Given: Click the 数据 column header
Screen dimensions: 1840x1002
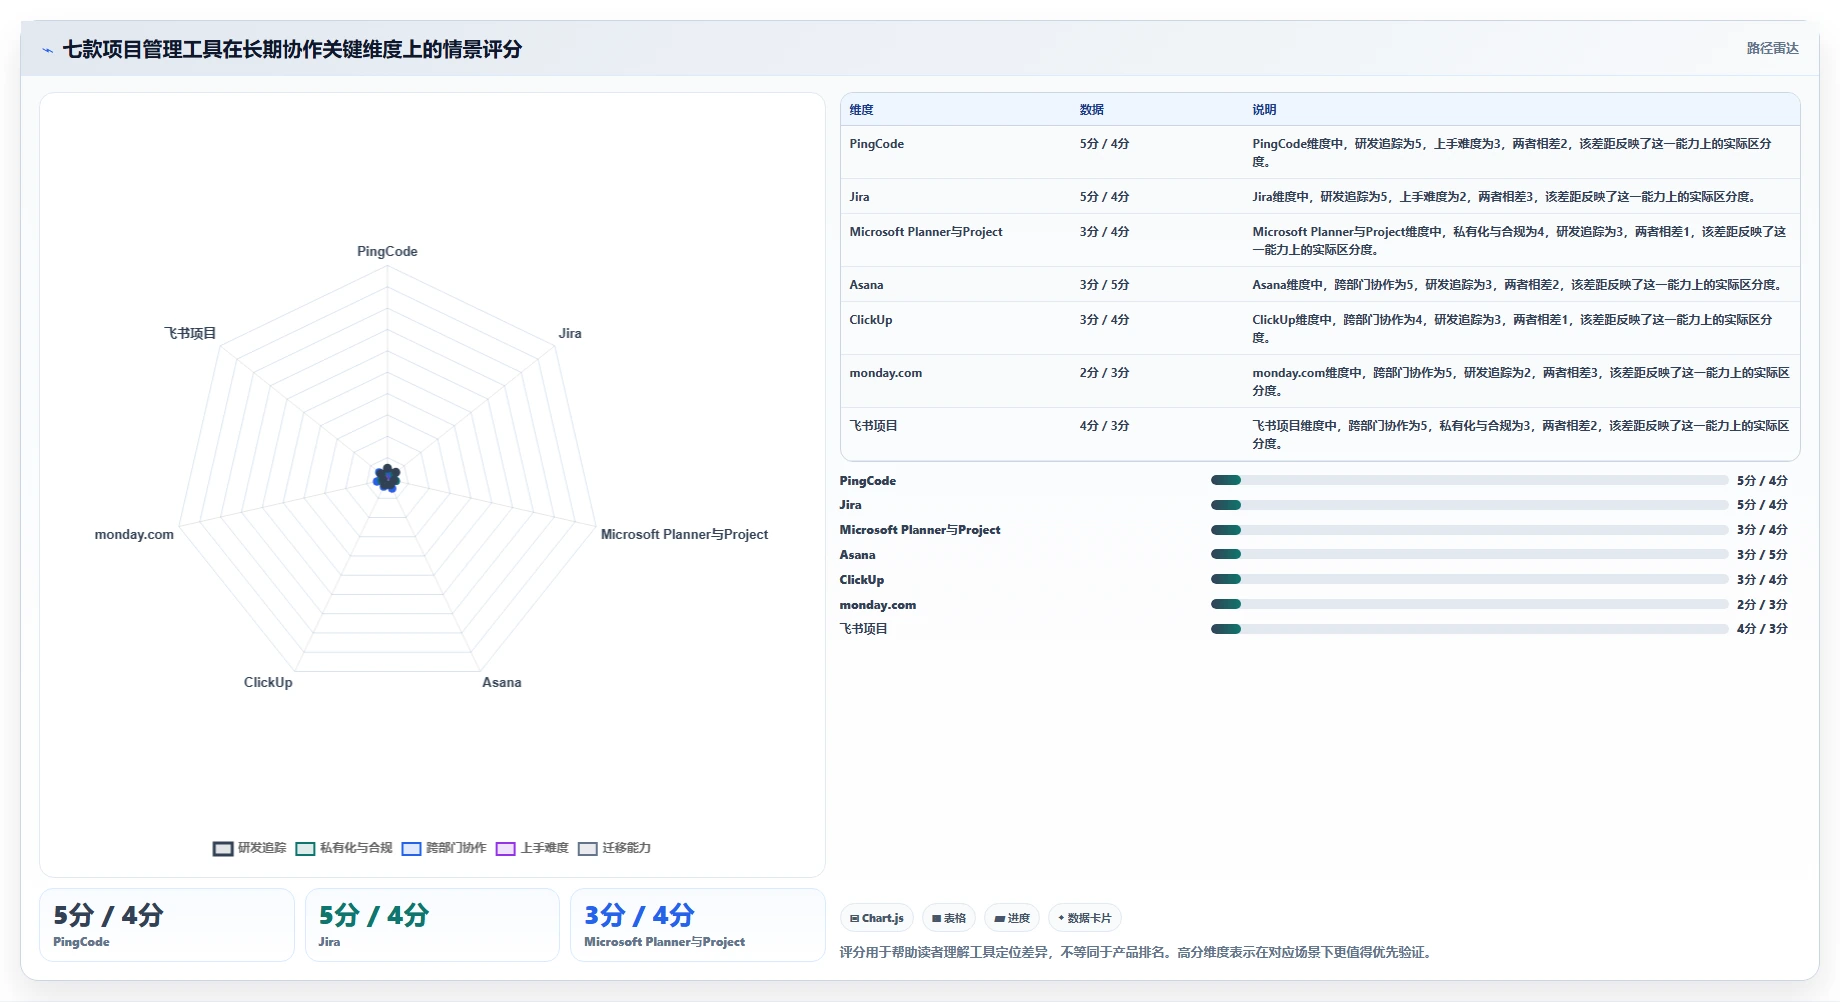Looking at the screenshot, I should [1091, 110].
